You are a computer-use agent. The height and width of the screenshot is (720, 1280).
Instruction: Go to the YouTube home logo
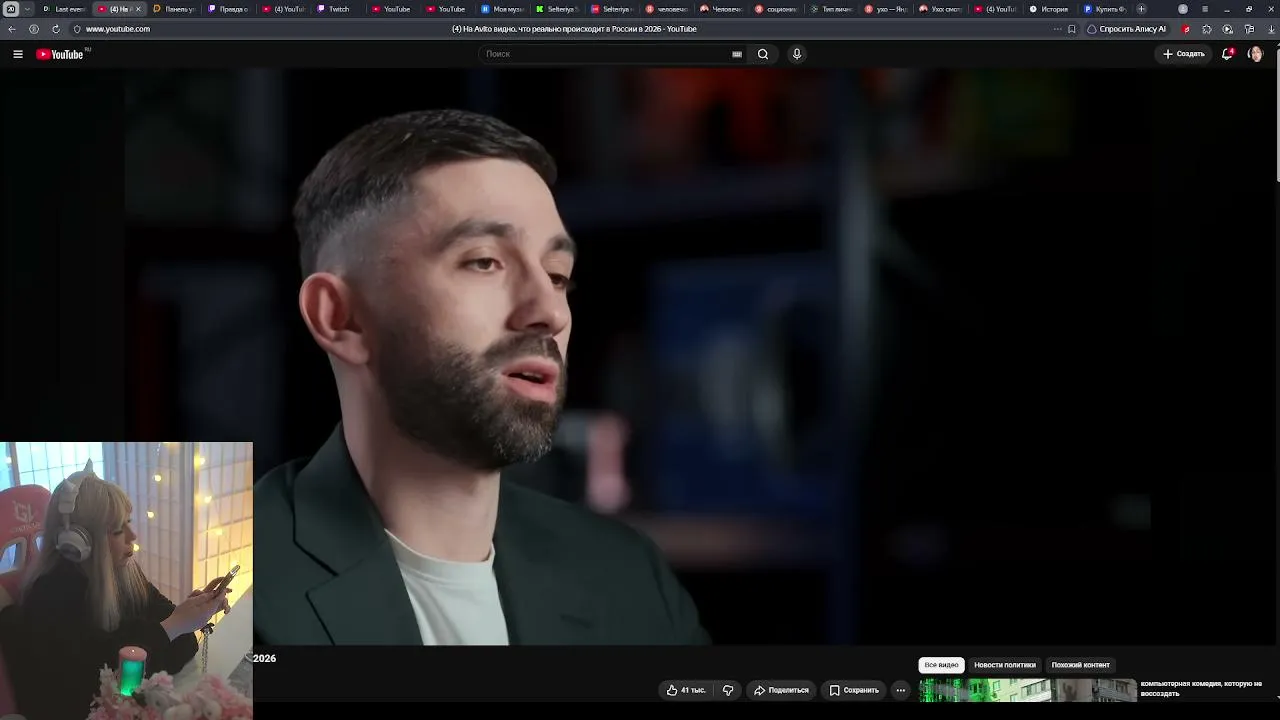[62, 54]
